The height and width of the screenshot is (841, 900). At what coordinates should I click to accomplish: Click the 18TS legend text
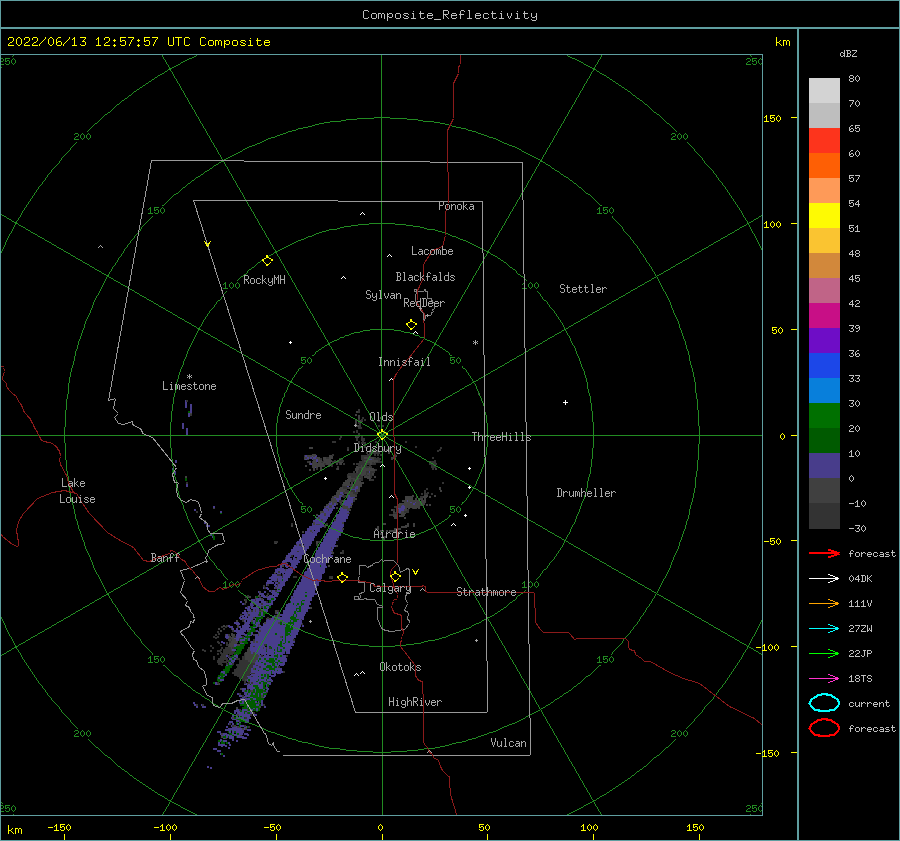[x=860, y=679]
